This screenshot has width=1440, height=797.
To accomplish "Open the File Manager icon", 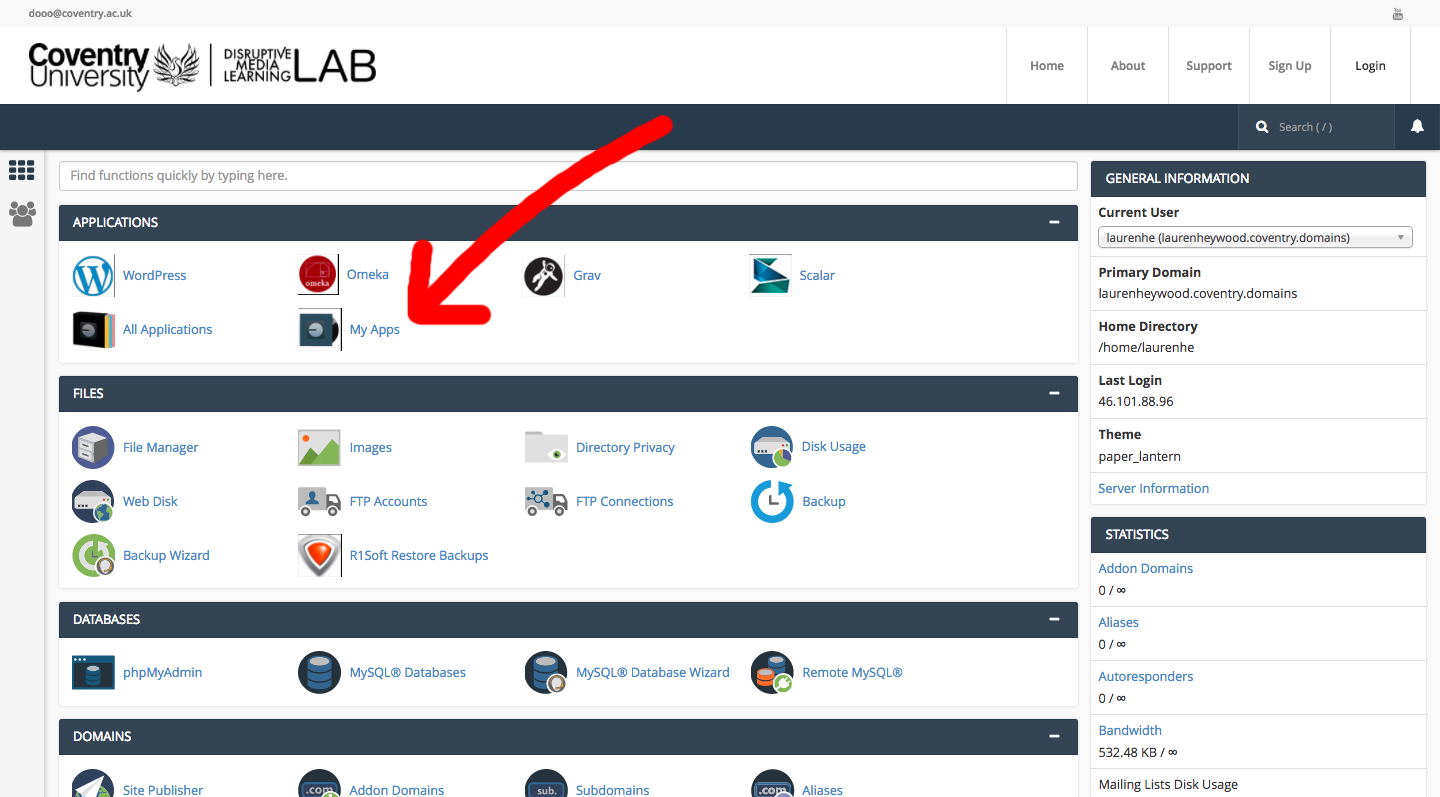I will [93, 447].
